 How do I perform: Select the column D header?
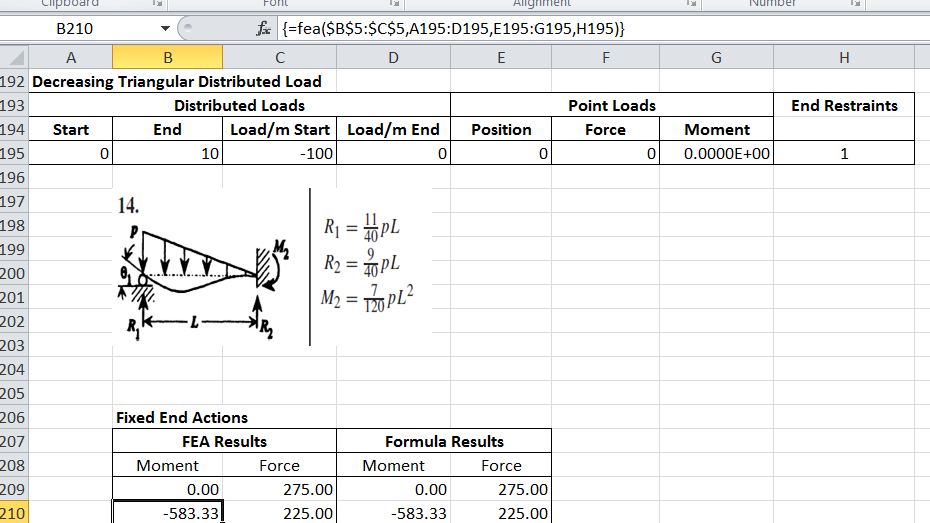[393, 58]
